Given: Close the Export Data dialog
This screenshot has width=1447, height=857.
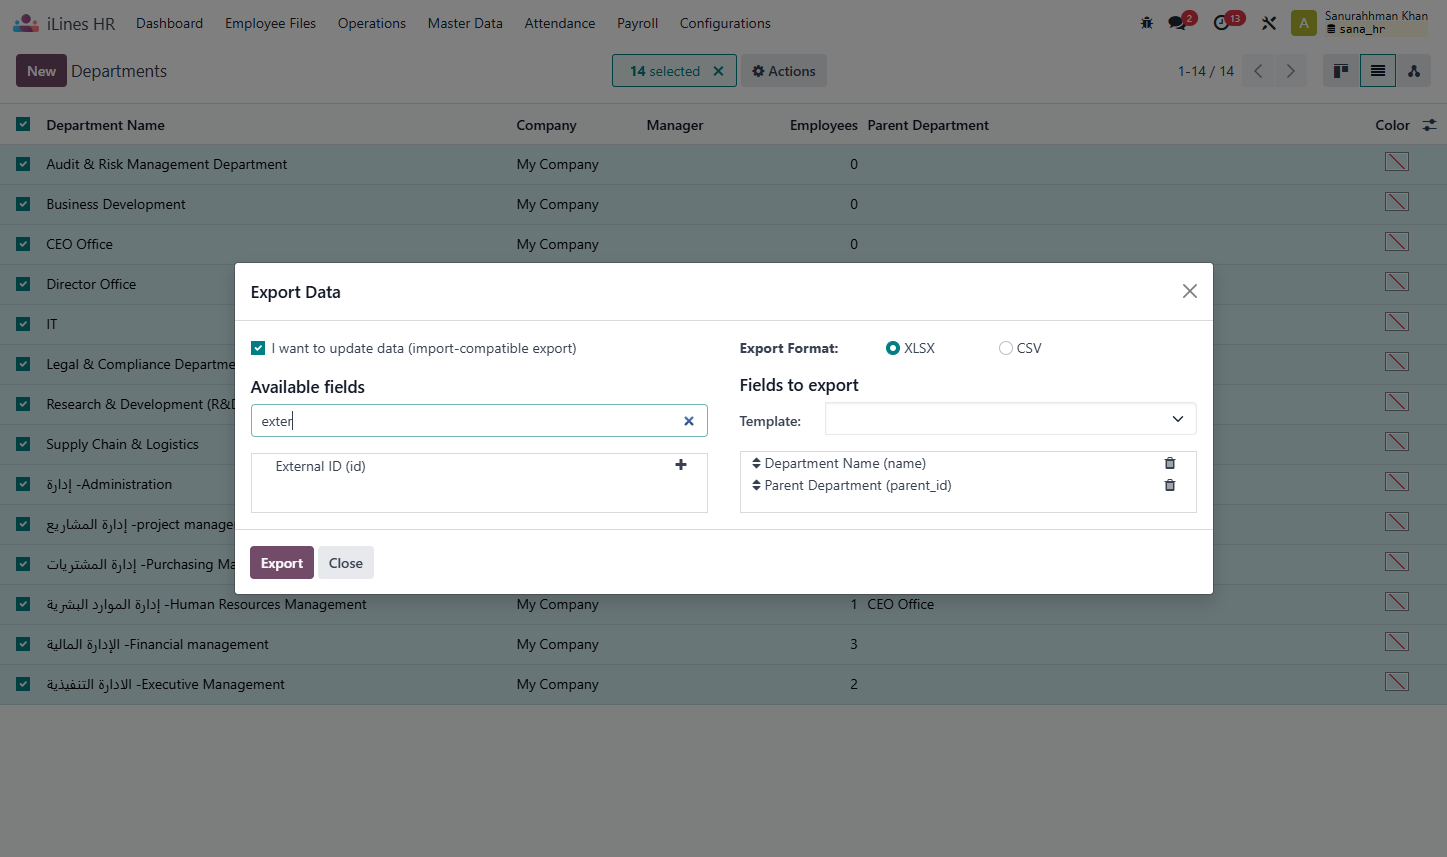Looking at the screenshot, I should 1189,291.
